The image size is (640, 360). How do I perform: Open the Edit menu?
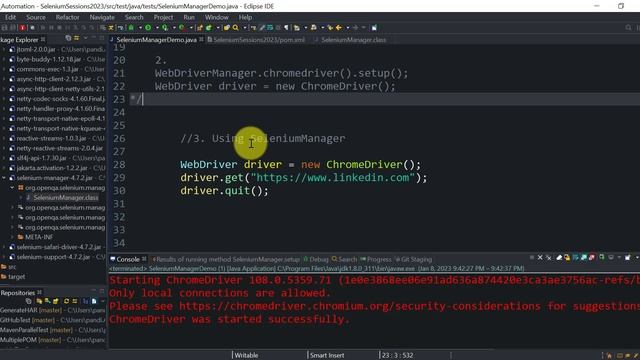coord(11,17)
